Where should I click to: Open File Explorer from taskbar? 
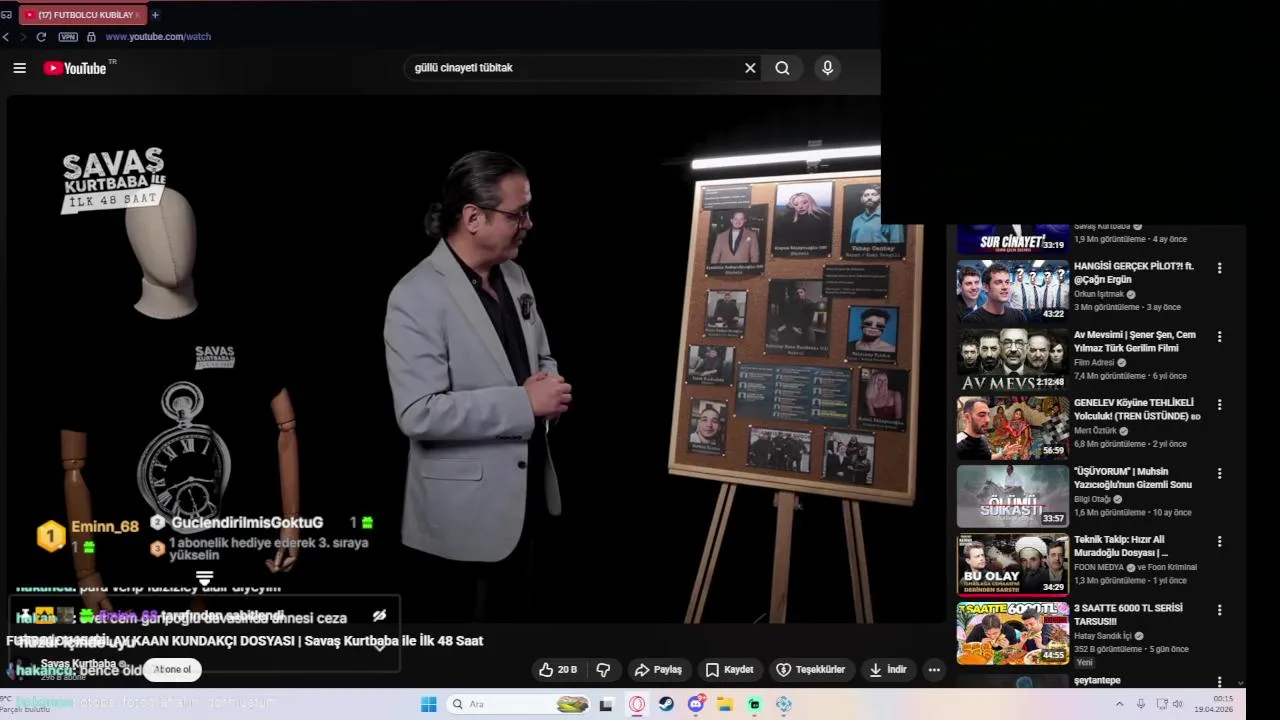coord(725,704)
